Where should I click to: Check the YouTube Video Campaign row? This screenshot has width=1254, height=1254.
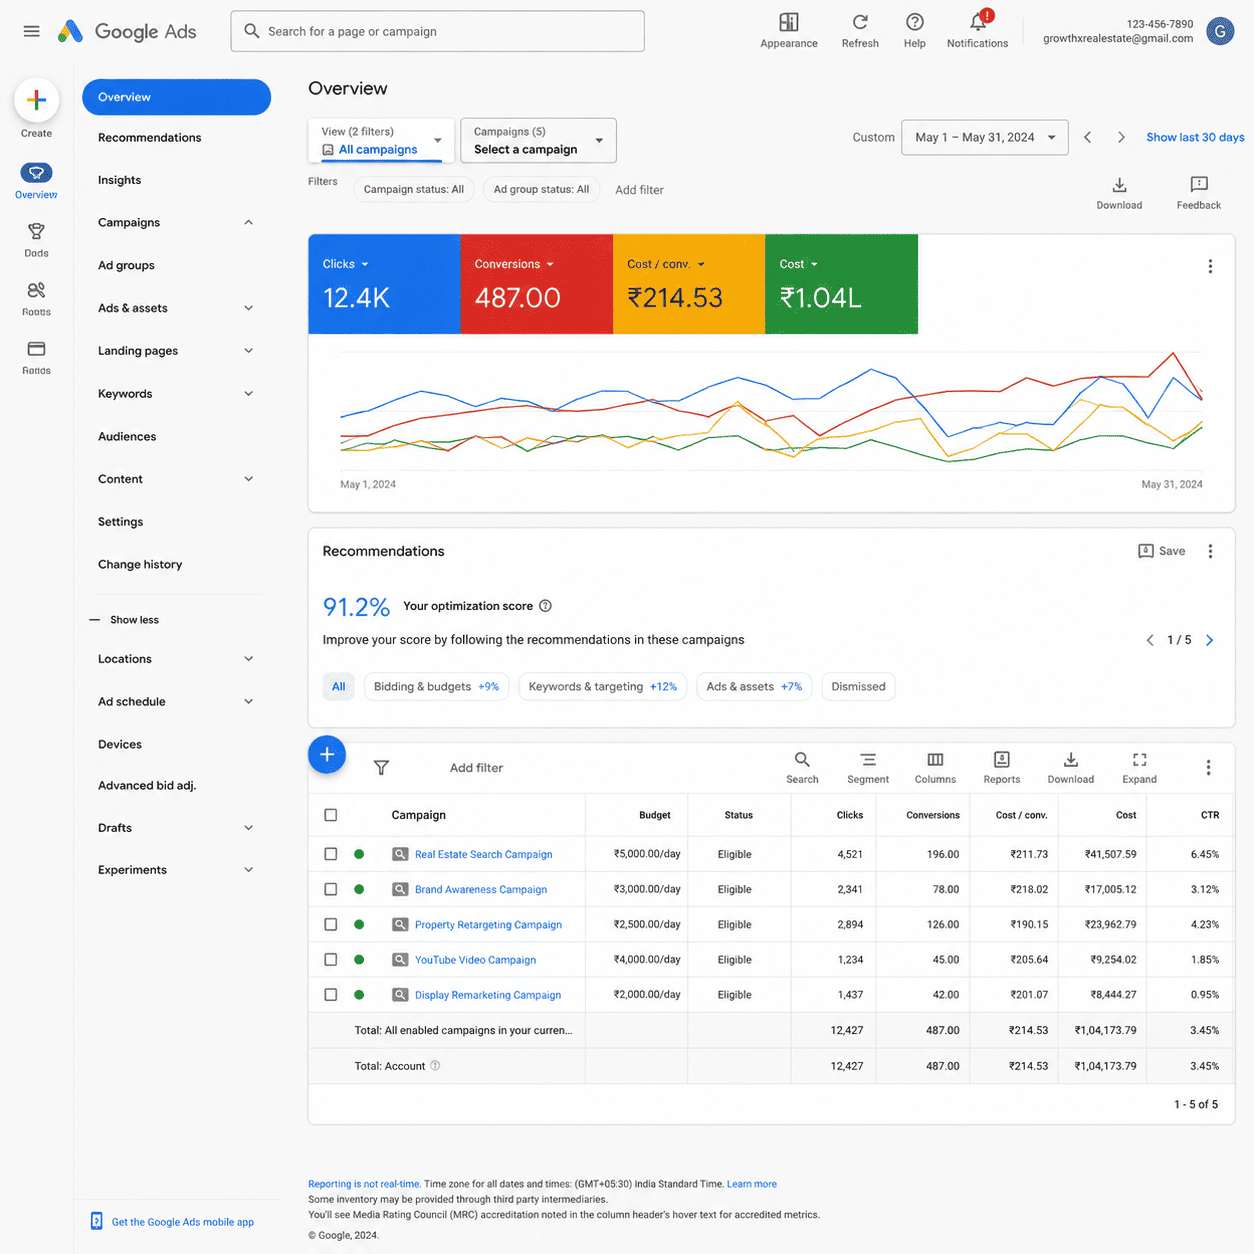click(x=331, y=959)
